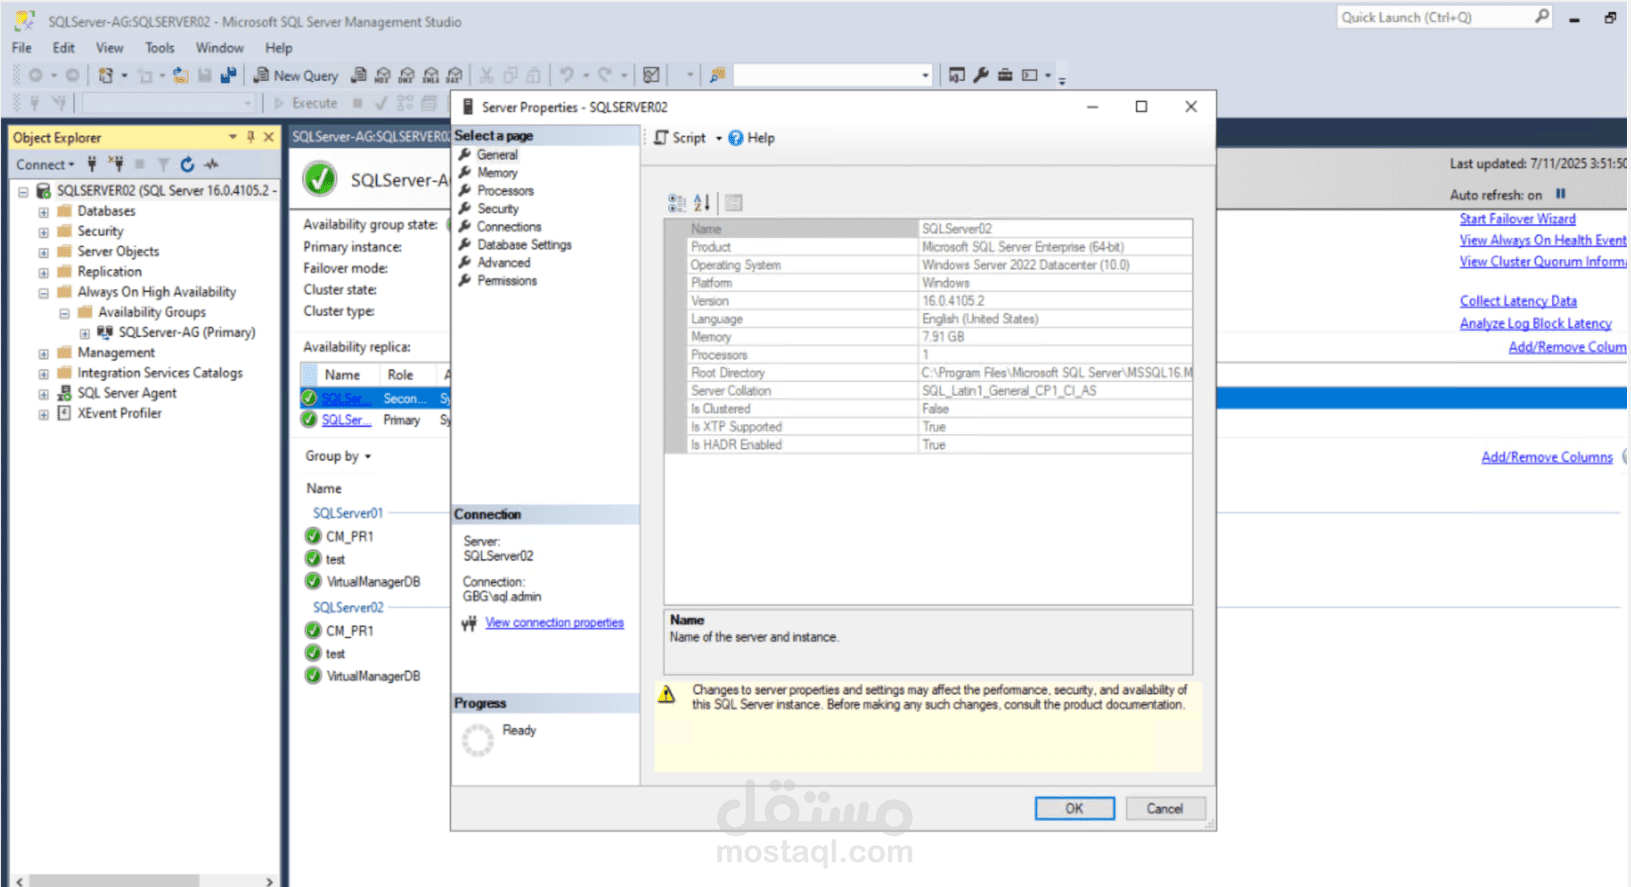Click Start Failover Wizard link
Image resolution: width=1631 pixels, height=887 pixels.
[x=1517, y=219]
